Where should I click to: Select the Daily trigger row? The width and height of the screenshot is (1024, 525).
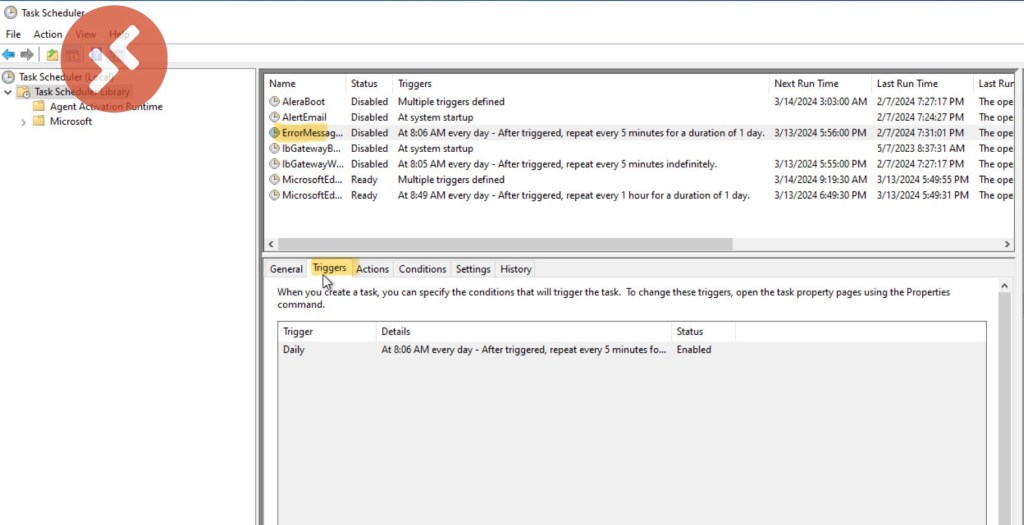632,350
